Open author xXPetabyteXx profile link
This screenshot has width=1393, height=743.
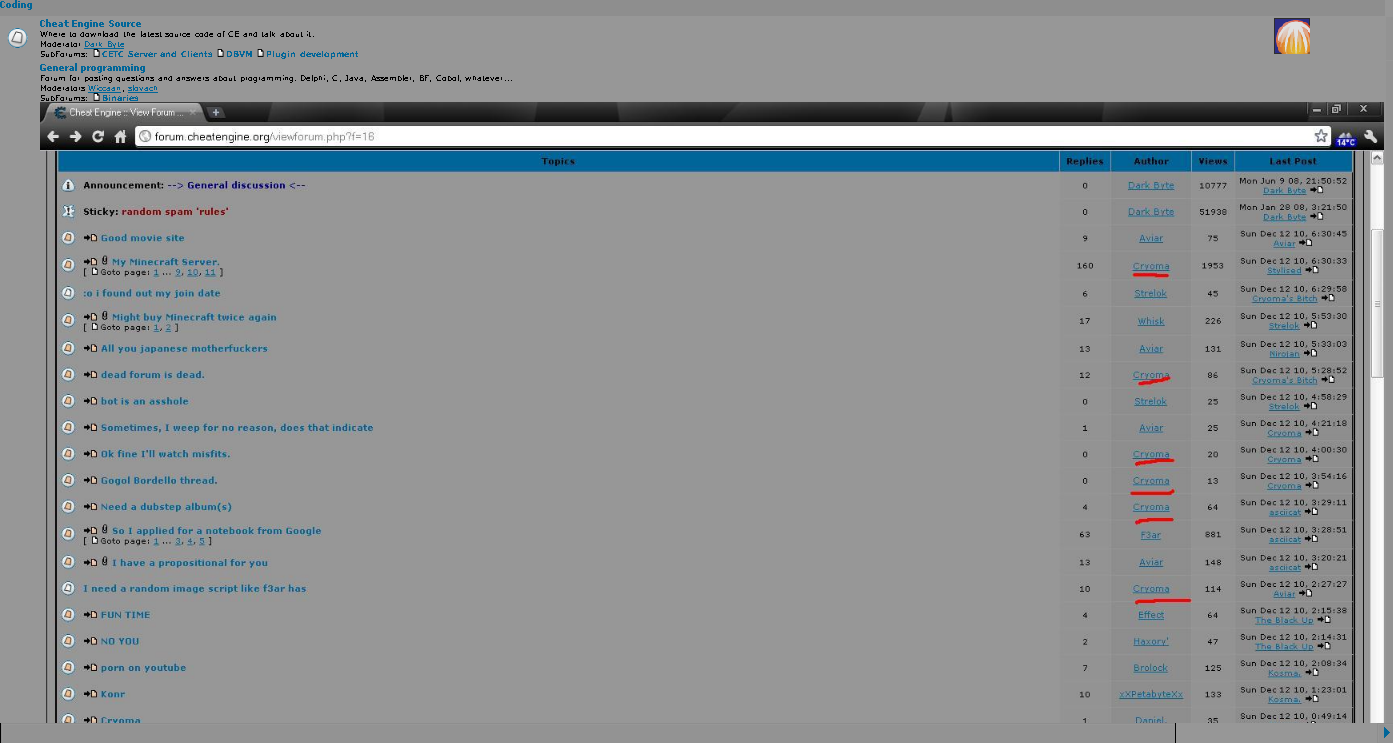(x=1151, y=694)
